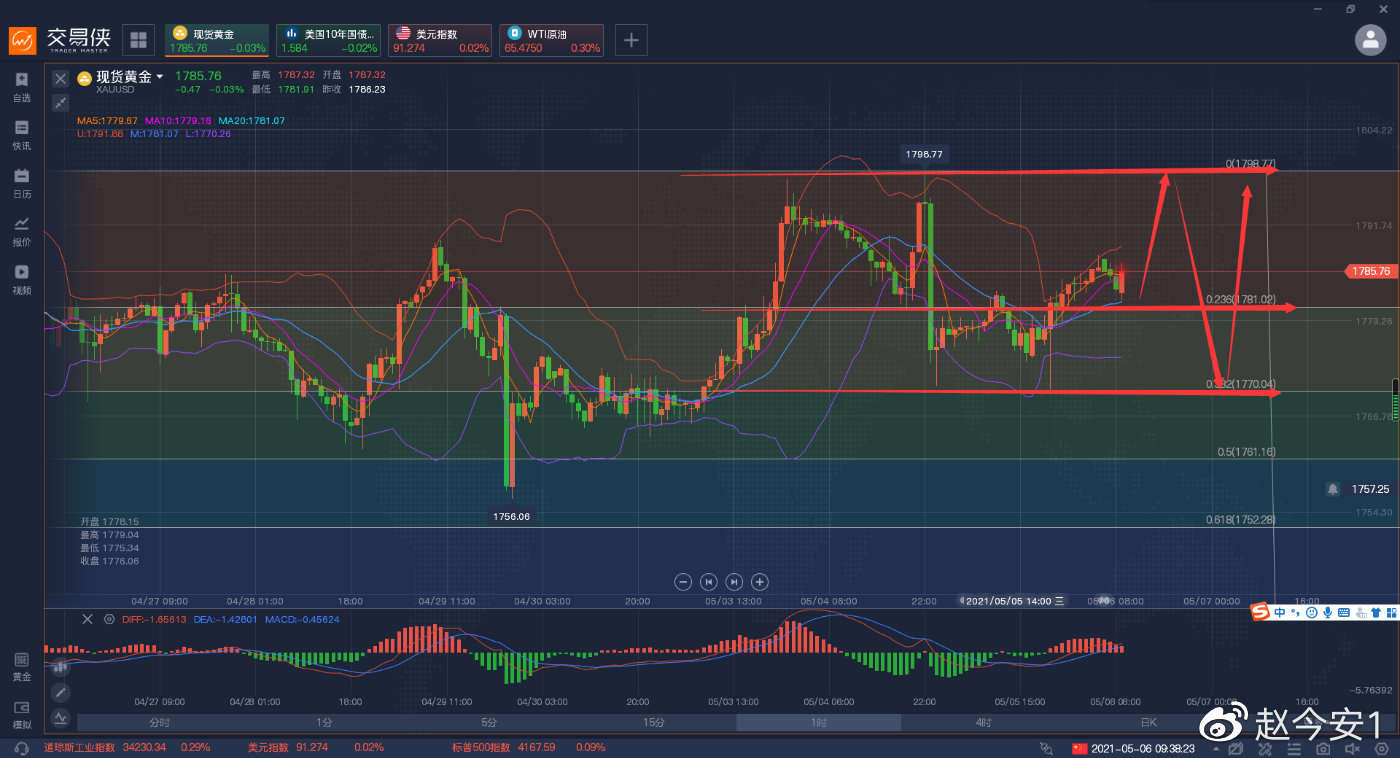Zoom out the chart with minus button
Image resolution: width=1400 pixels, height=758 pixels.
click(683, 581)
